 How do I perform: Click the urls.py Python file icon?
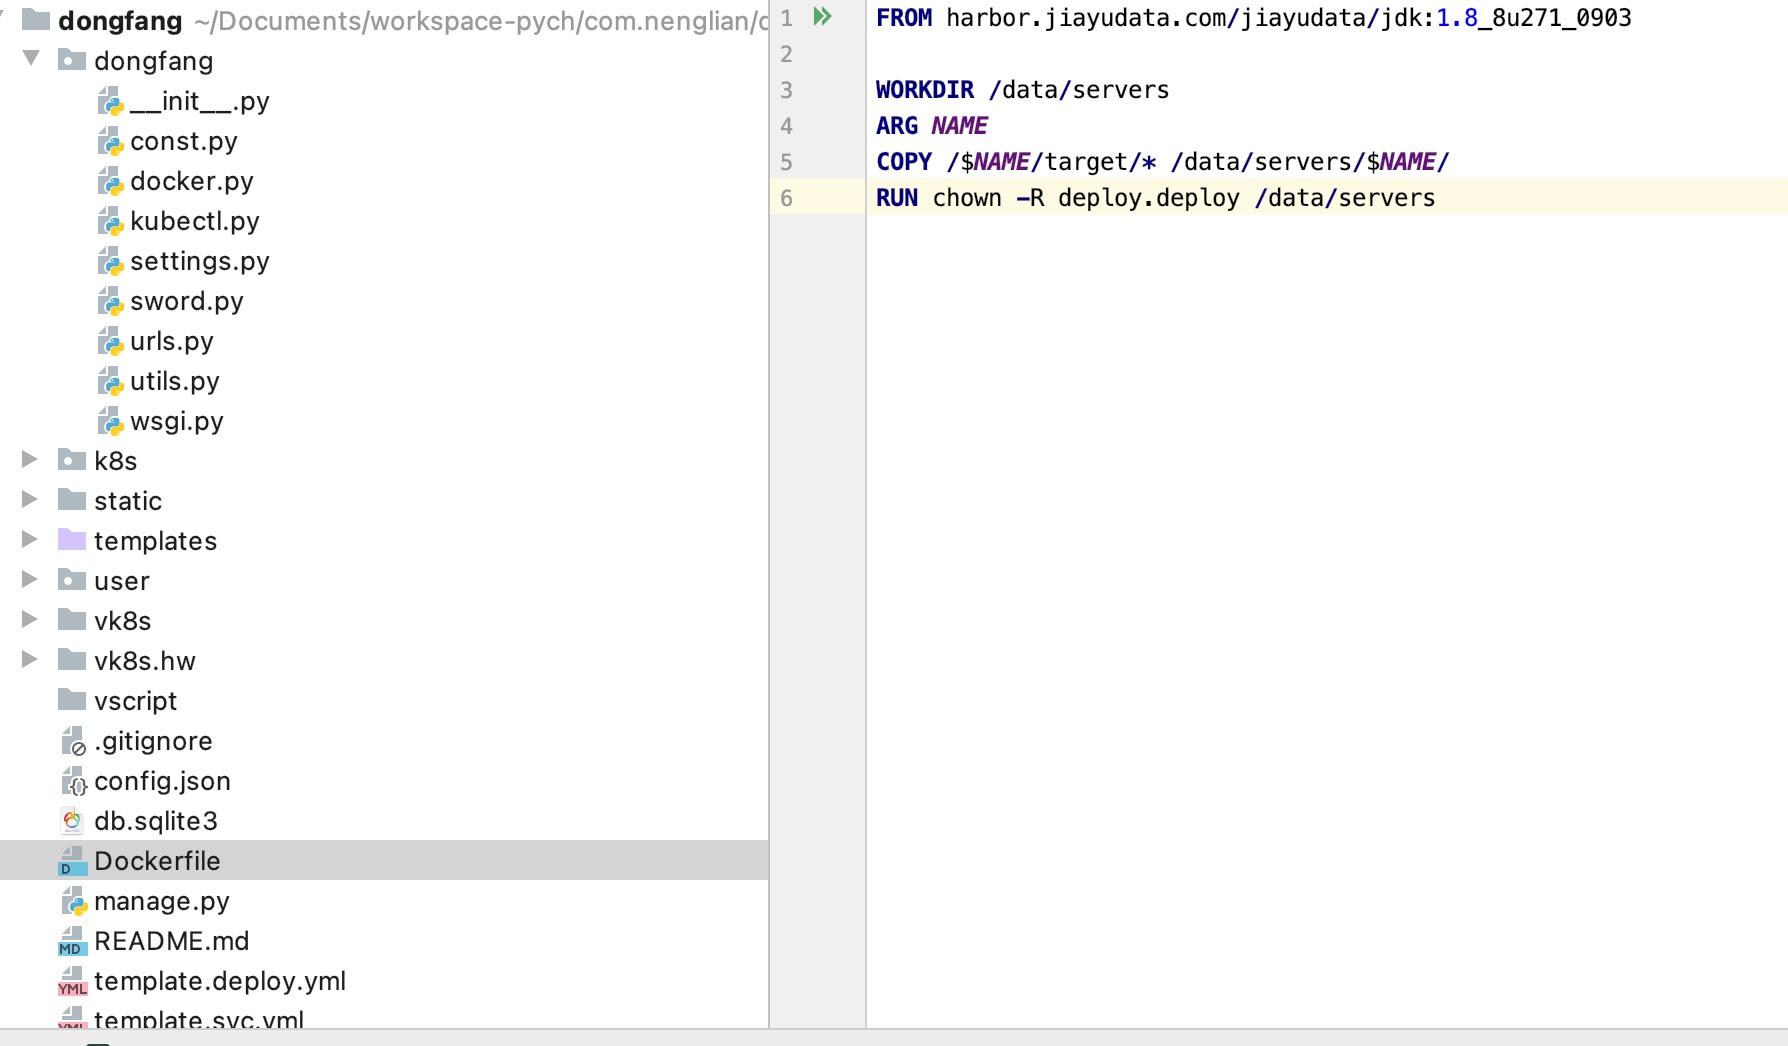(x=110, y=341)
